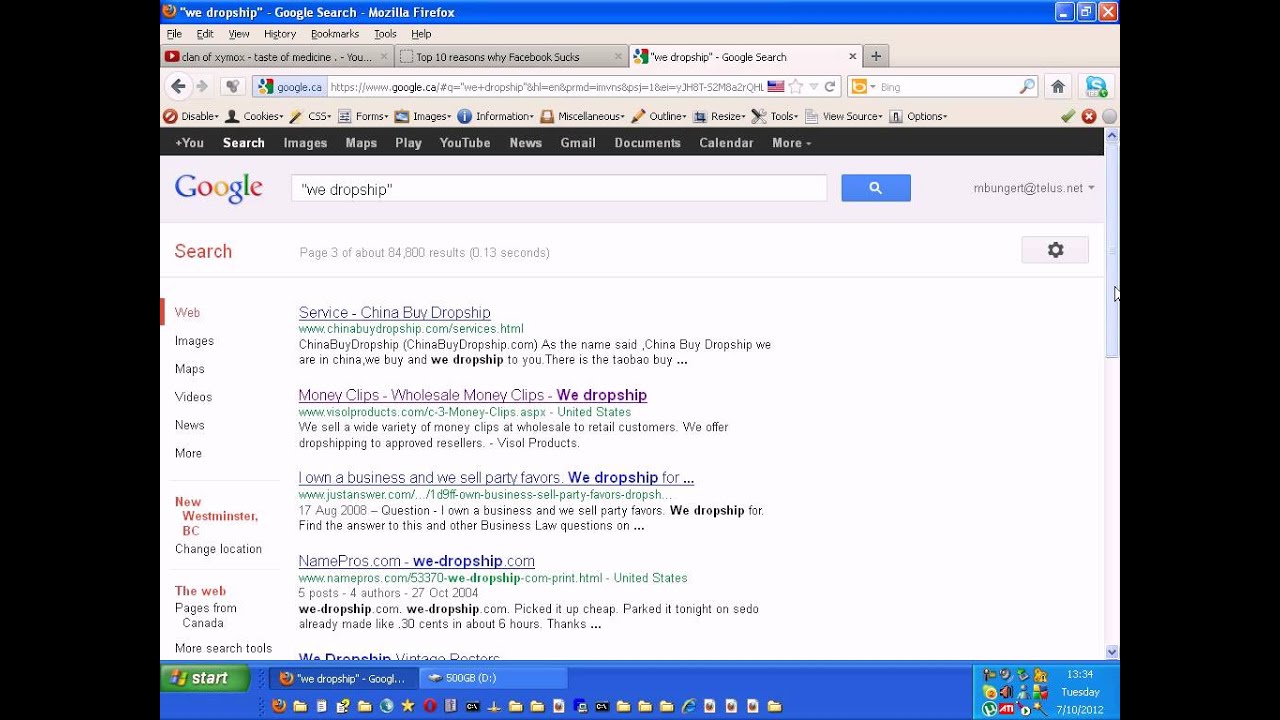Click US flag icon in address bar
Image resolution: width=1280 pixels, height=720 pixels.
[776, 87]
